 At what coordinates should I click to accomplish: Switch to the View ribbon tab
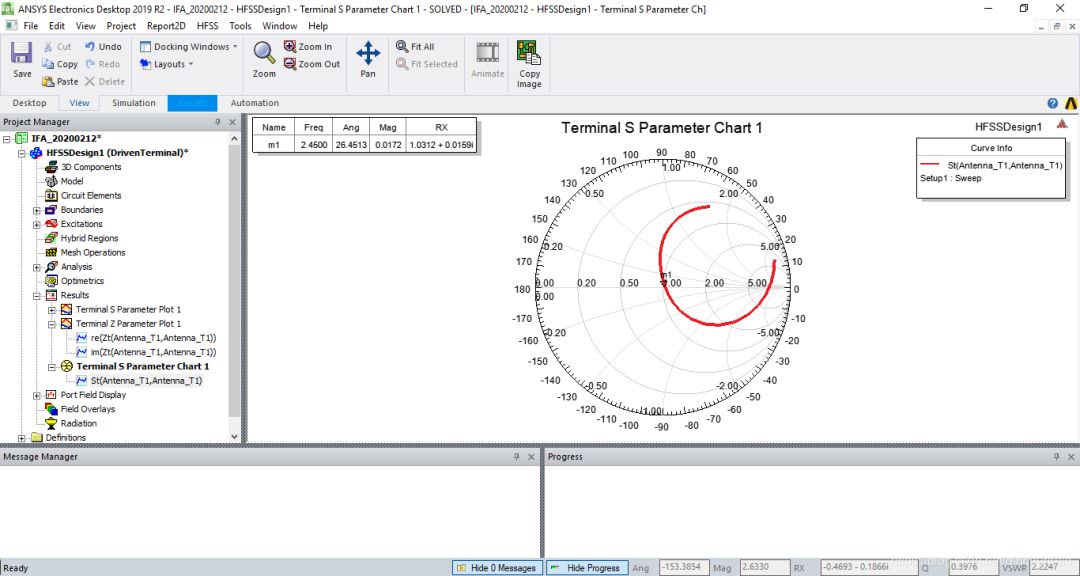pos(79,103)
